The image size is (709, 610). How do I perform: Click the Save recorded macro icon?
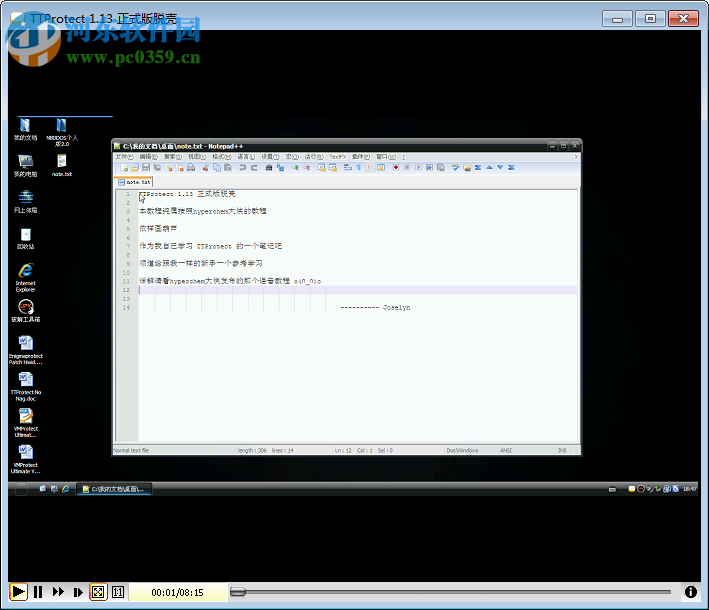(x=441, y=168)
